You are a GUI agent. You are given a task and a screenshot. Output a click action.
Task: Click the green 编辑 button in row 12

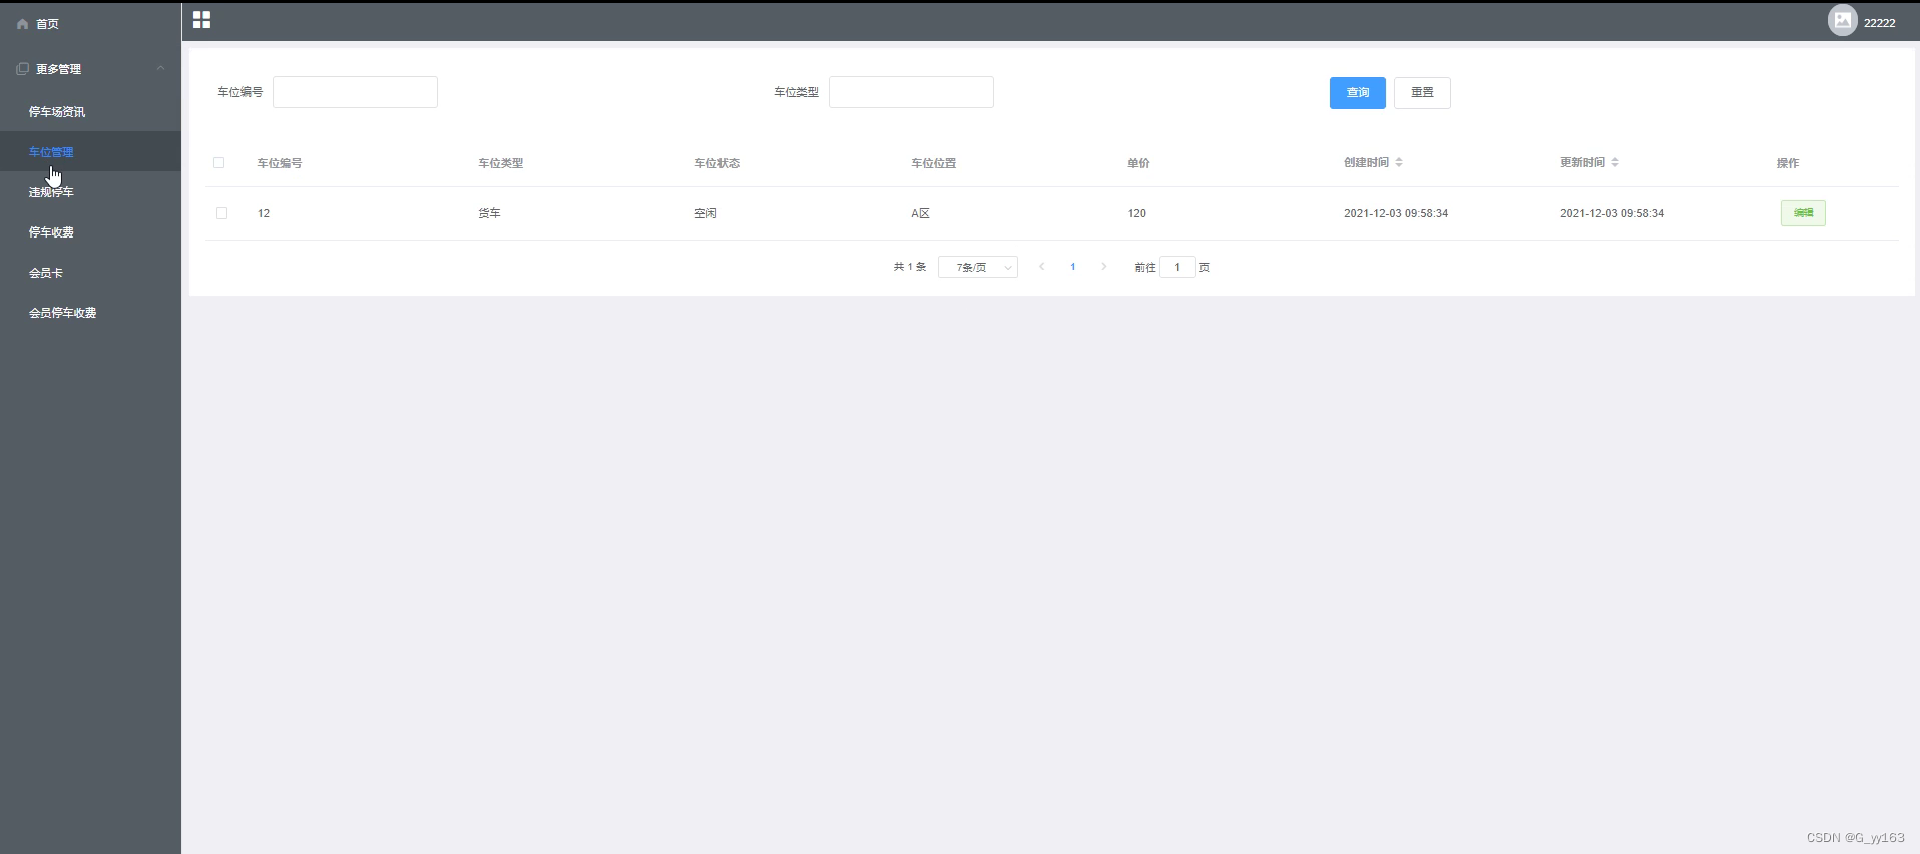click(x=1803, y=213)
